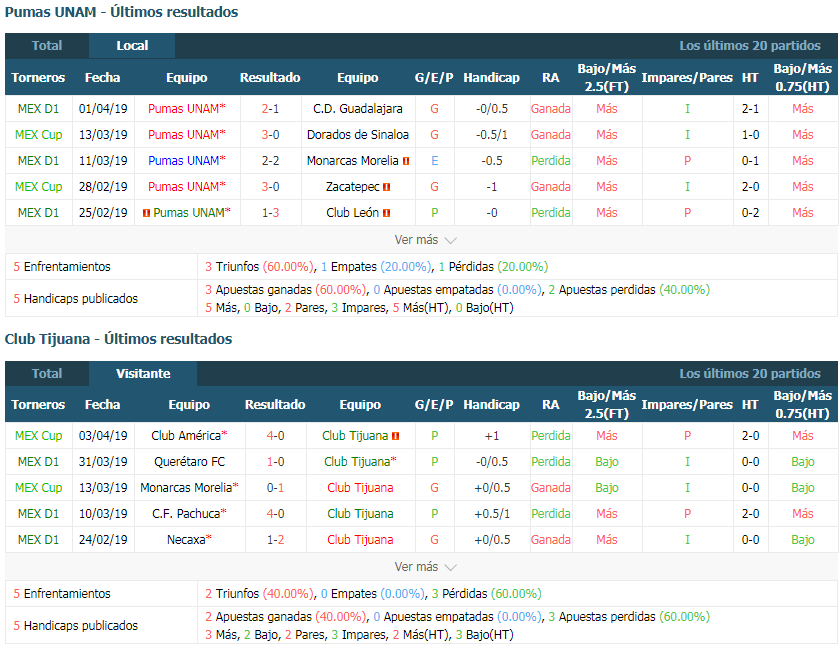The width and height of the screenshot is (840, 646).
Task: Click 'Perdida' RA in Querétaro FC row
Action: (x=551, y=462)
